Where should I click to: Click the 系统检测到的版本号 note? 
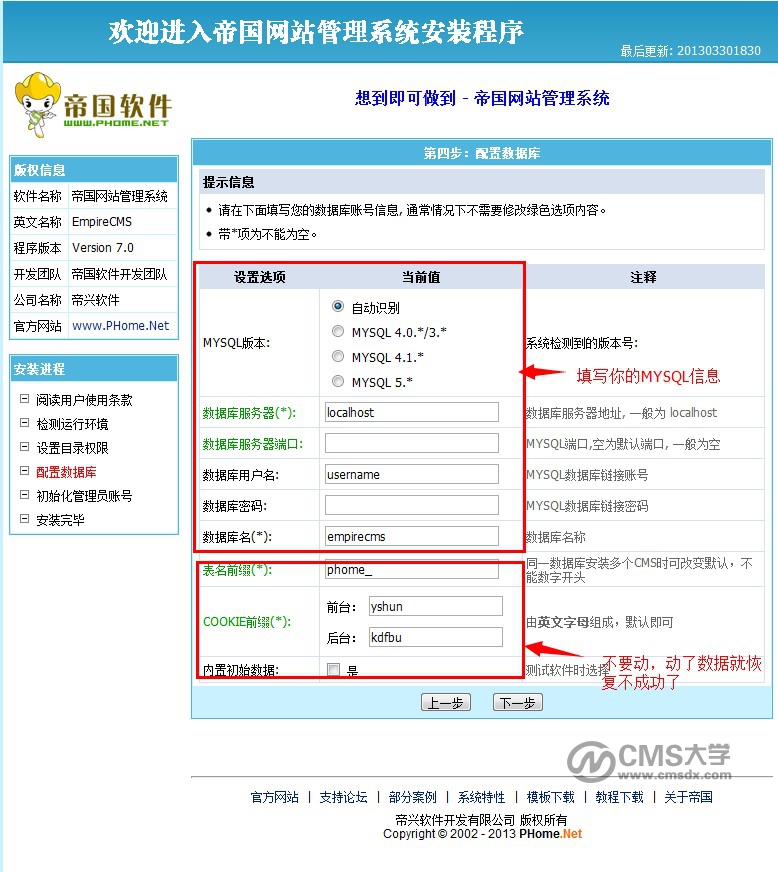click(582, 343)
